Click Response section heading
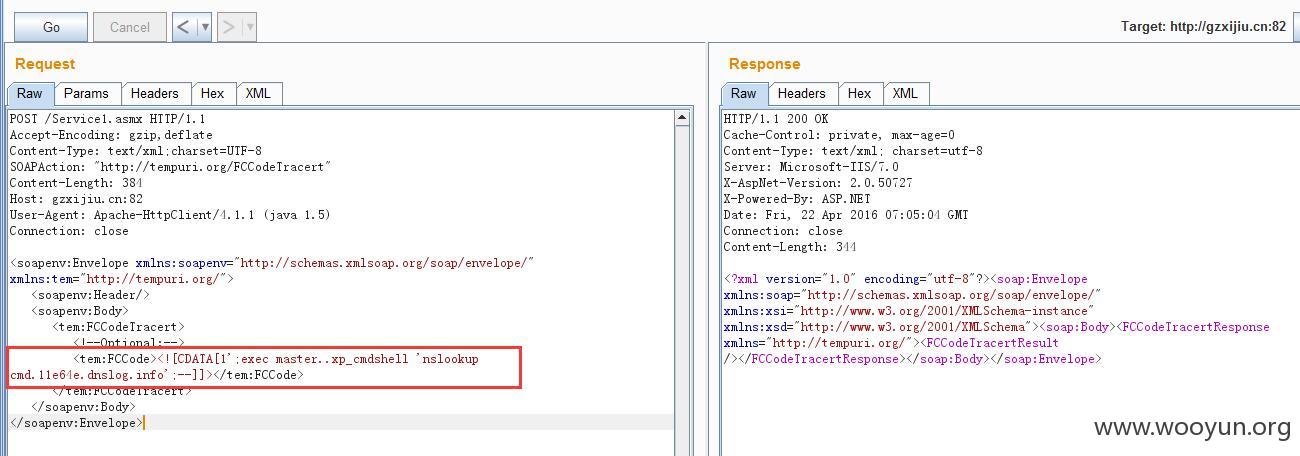 click(764, 64)
